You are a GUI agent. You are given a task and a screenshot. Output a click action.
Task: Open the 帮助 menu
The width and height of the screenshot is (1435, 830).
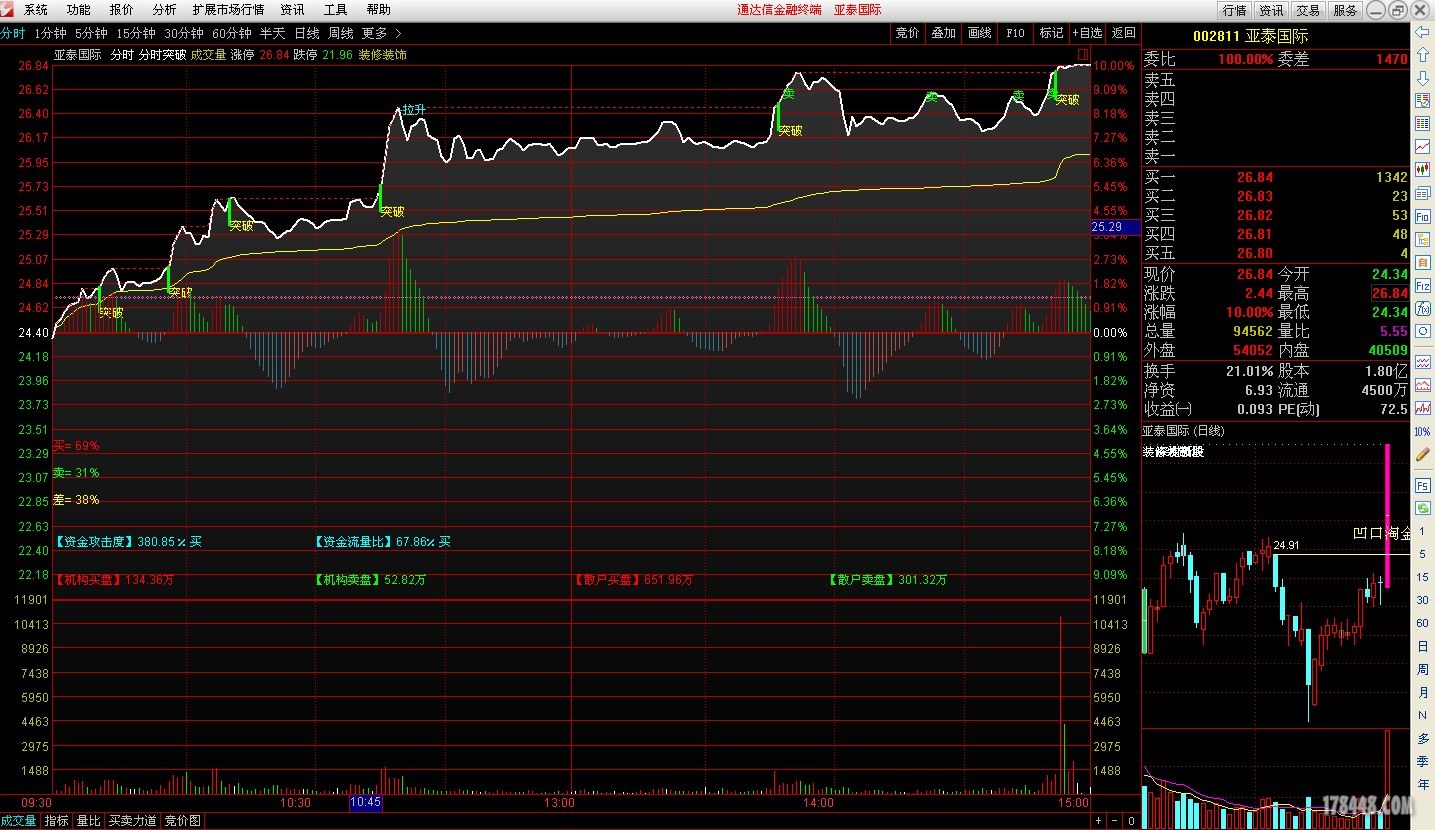pyautogui.click(x=378, y=10)
